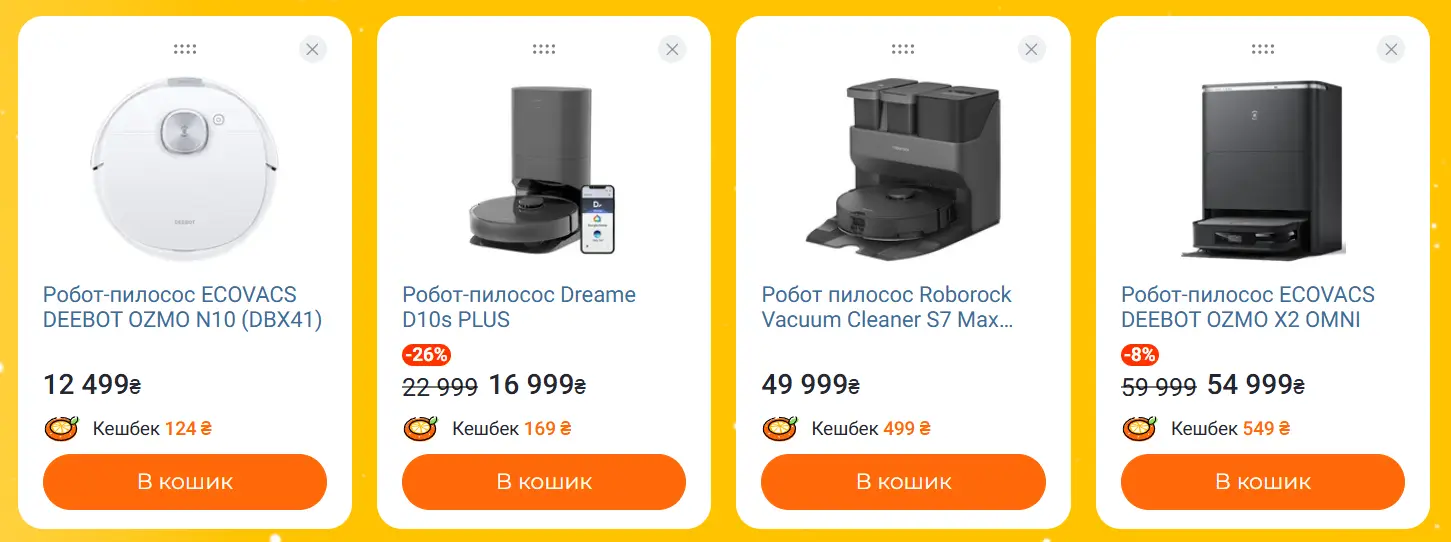Dismiss the Roborock S7 Max card

click(x=1032, y=49)
